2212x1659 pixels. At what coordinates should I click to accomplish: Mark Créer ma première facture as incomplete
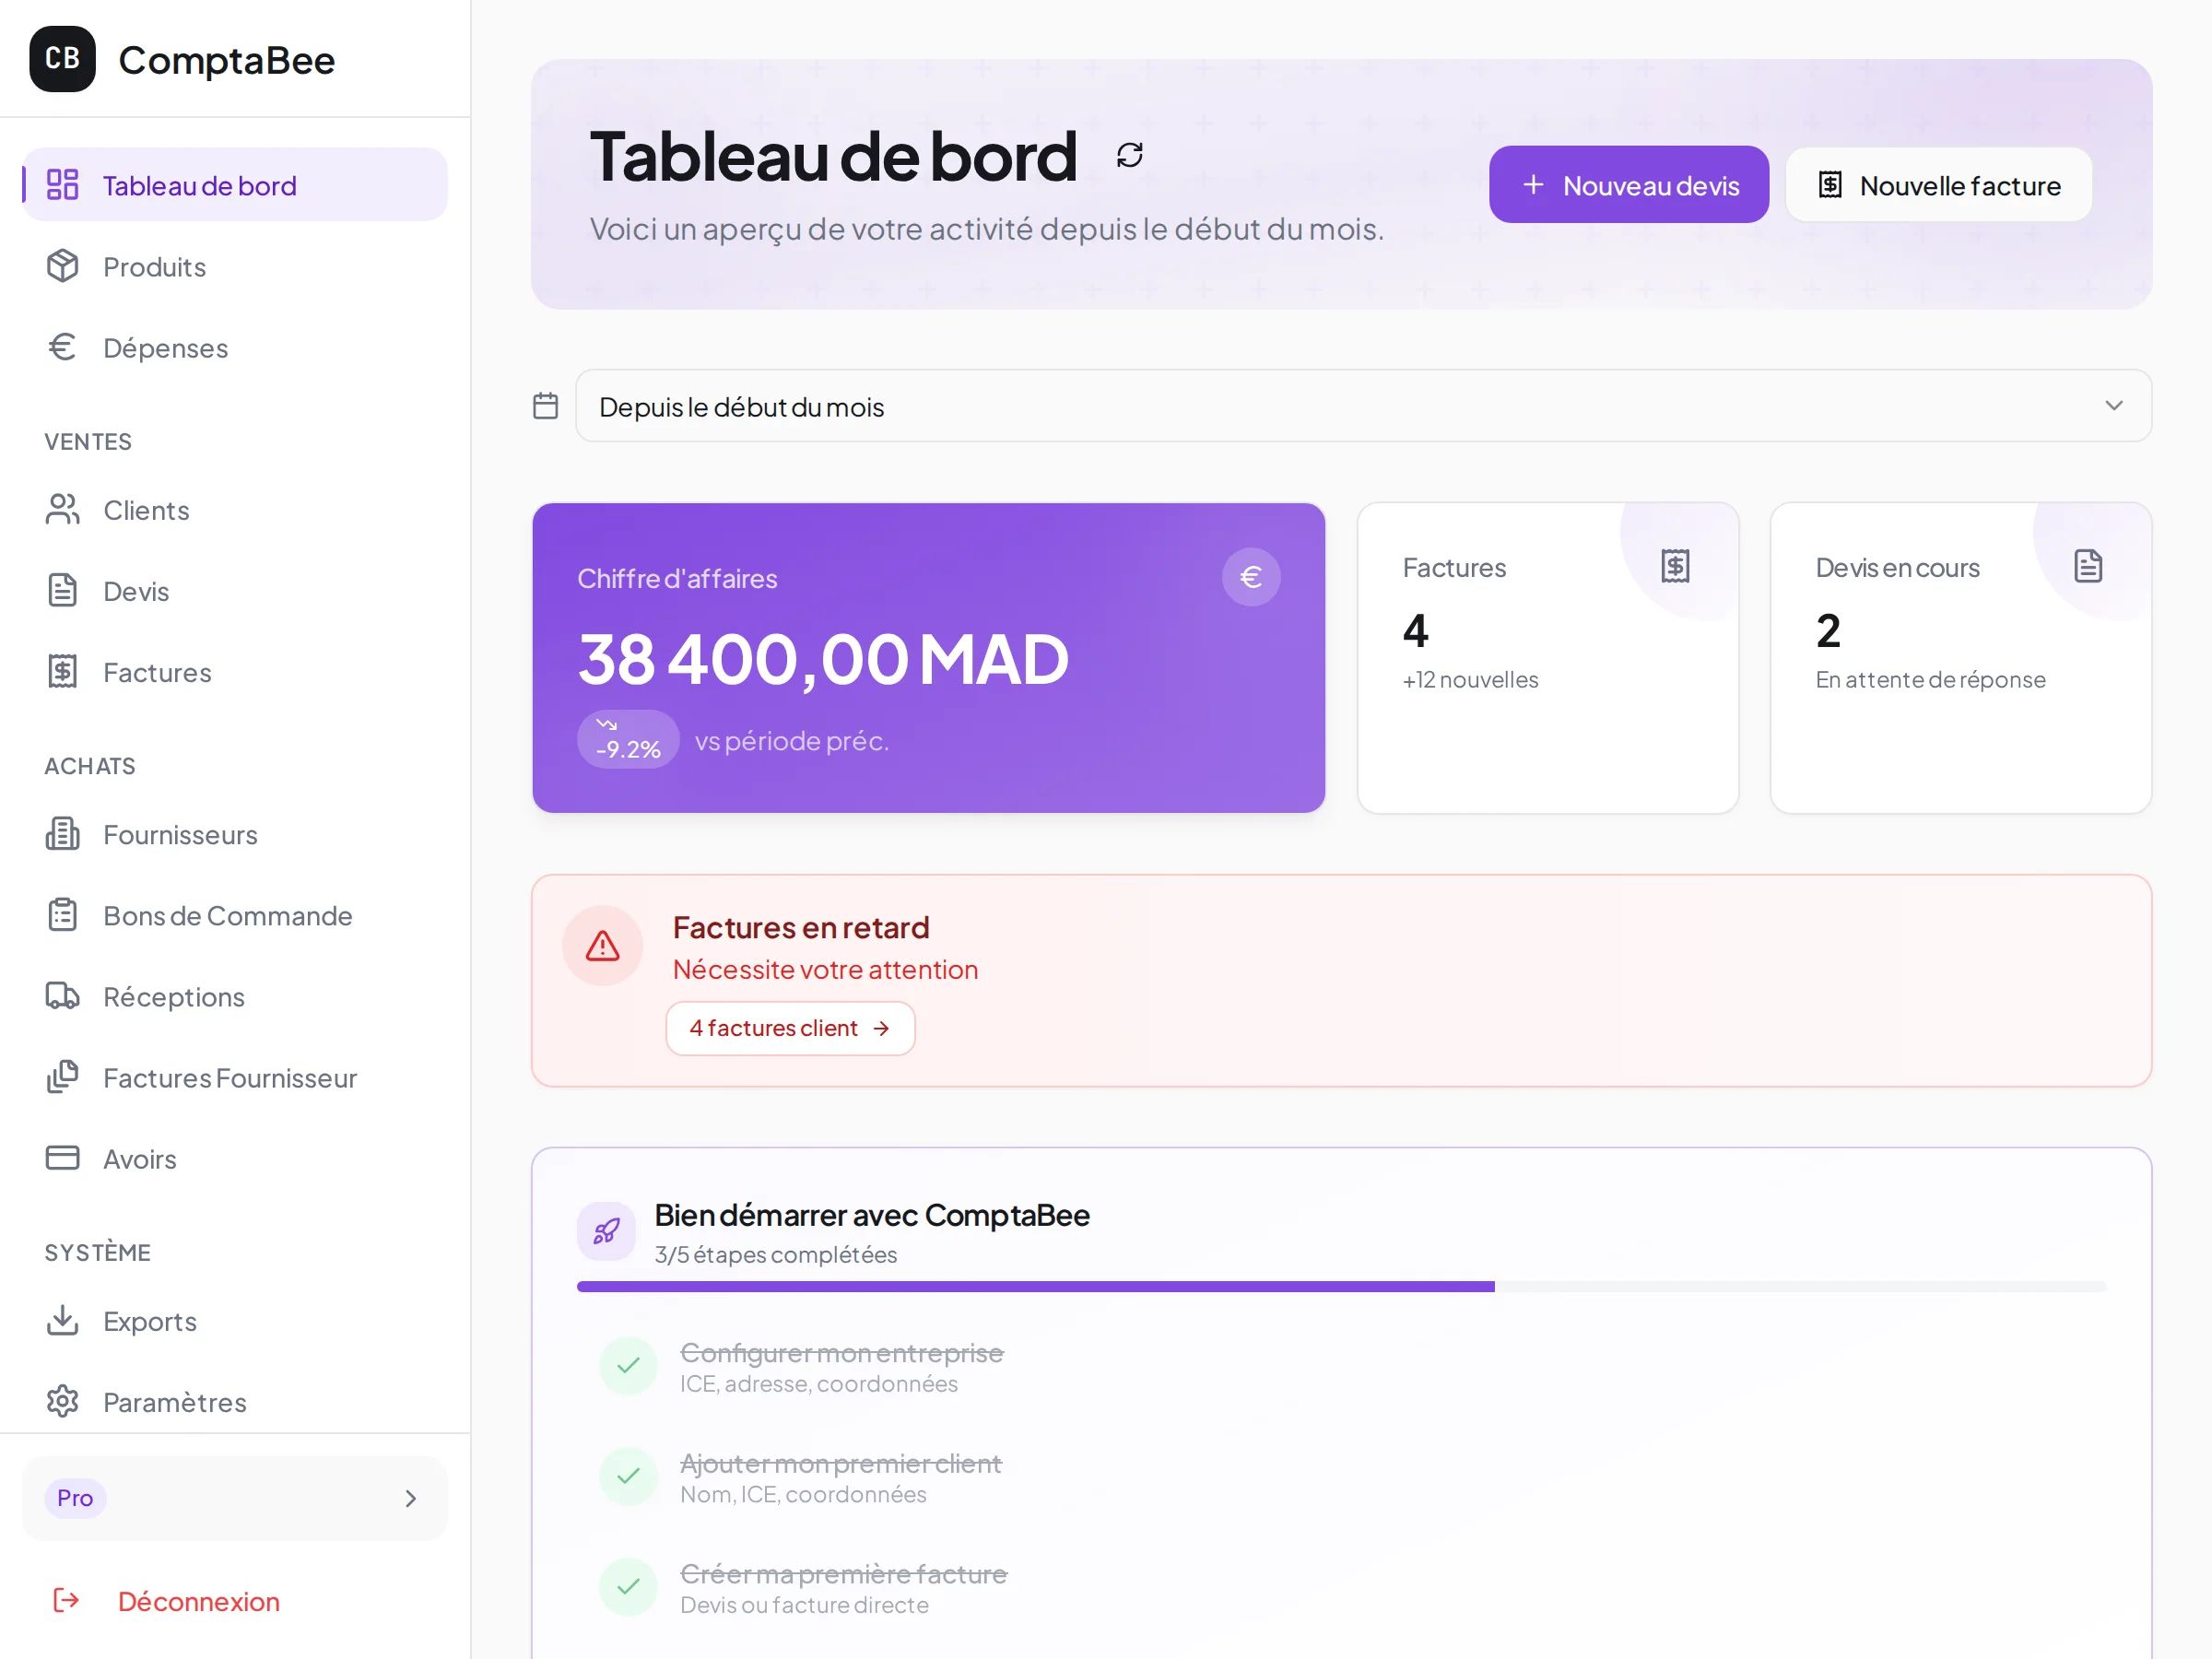point(628,1586)
